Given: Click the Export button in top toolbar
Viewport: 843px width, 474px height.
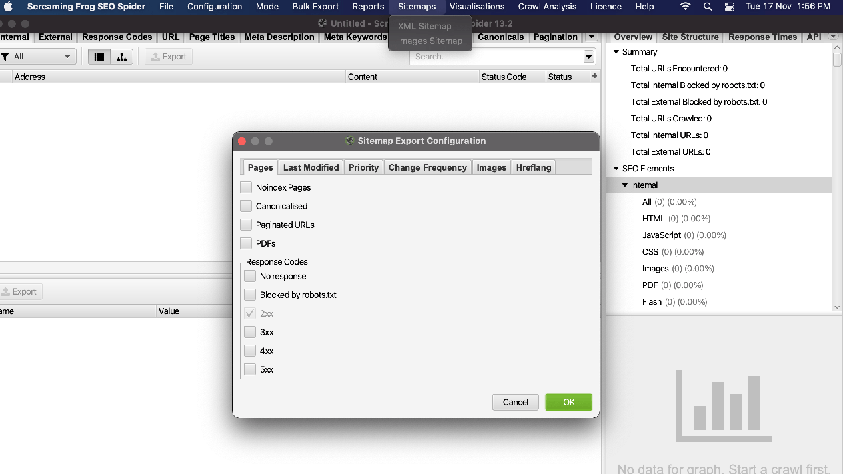Looking at the screenshot, I should pos(168,56).
